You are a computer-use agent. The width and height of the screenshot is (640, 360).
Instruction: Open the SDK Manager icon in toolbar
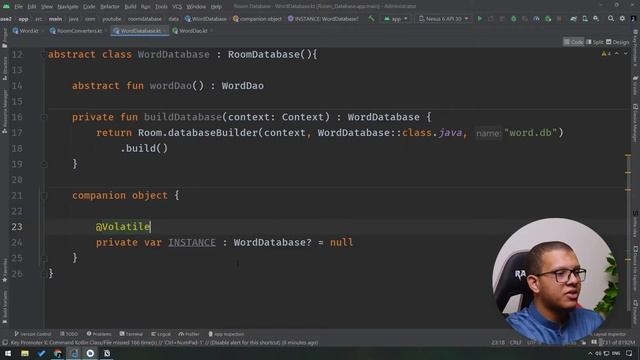point(596,19)
